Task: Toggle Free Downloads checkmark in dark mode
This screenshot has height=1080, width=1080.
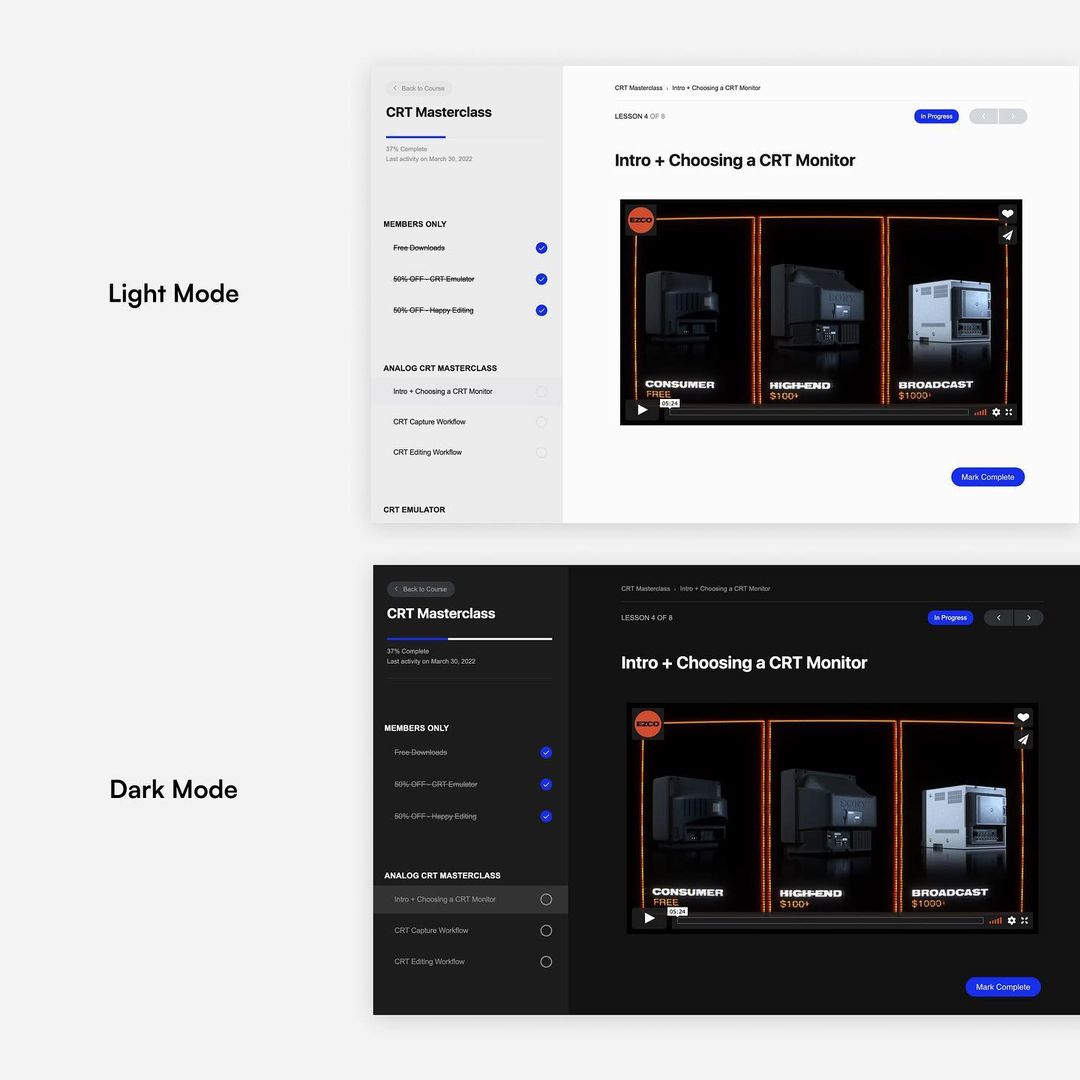Action: tap(546, 752)
